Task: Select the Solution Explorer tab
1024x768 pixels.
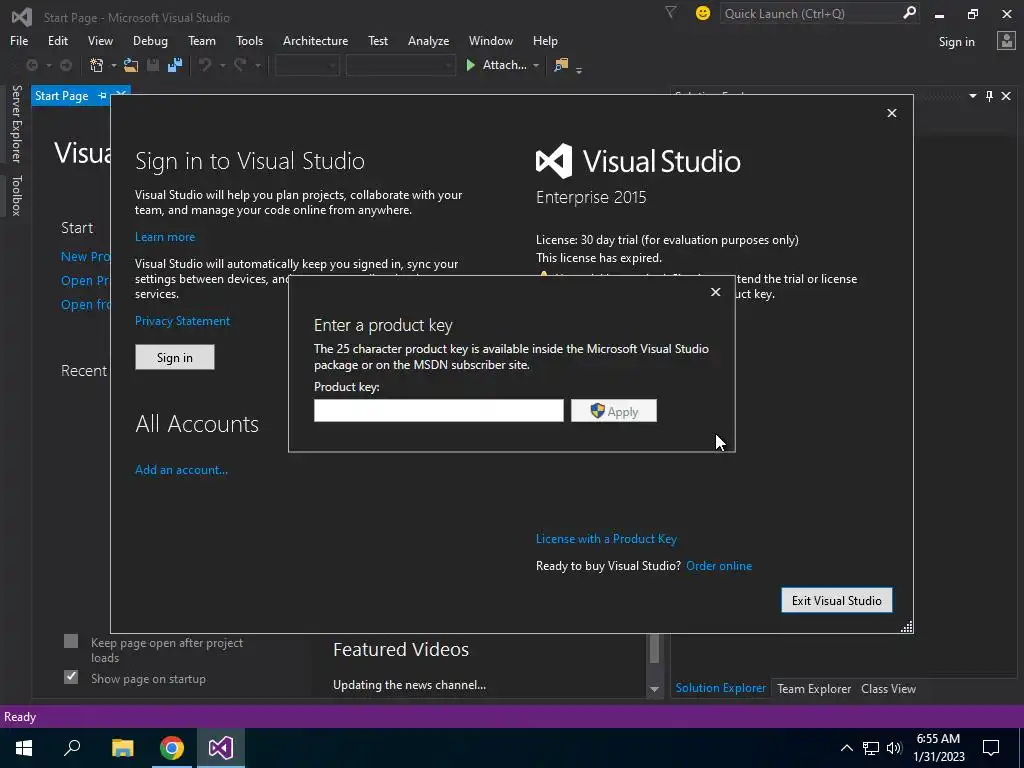Action: [720, 688]
